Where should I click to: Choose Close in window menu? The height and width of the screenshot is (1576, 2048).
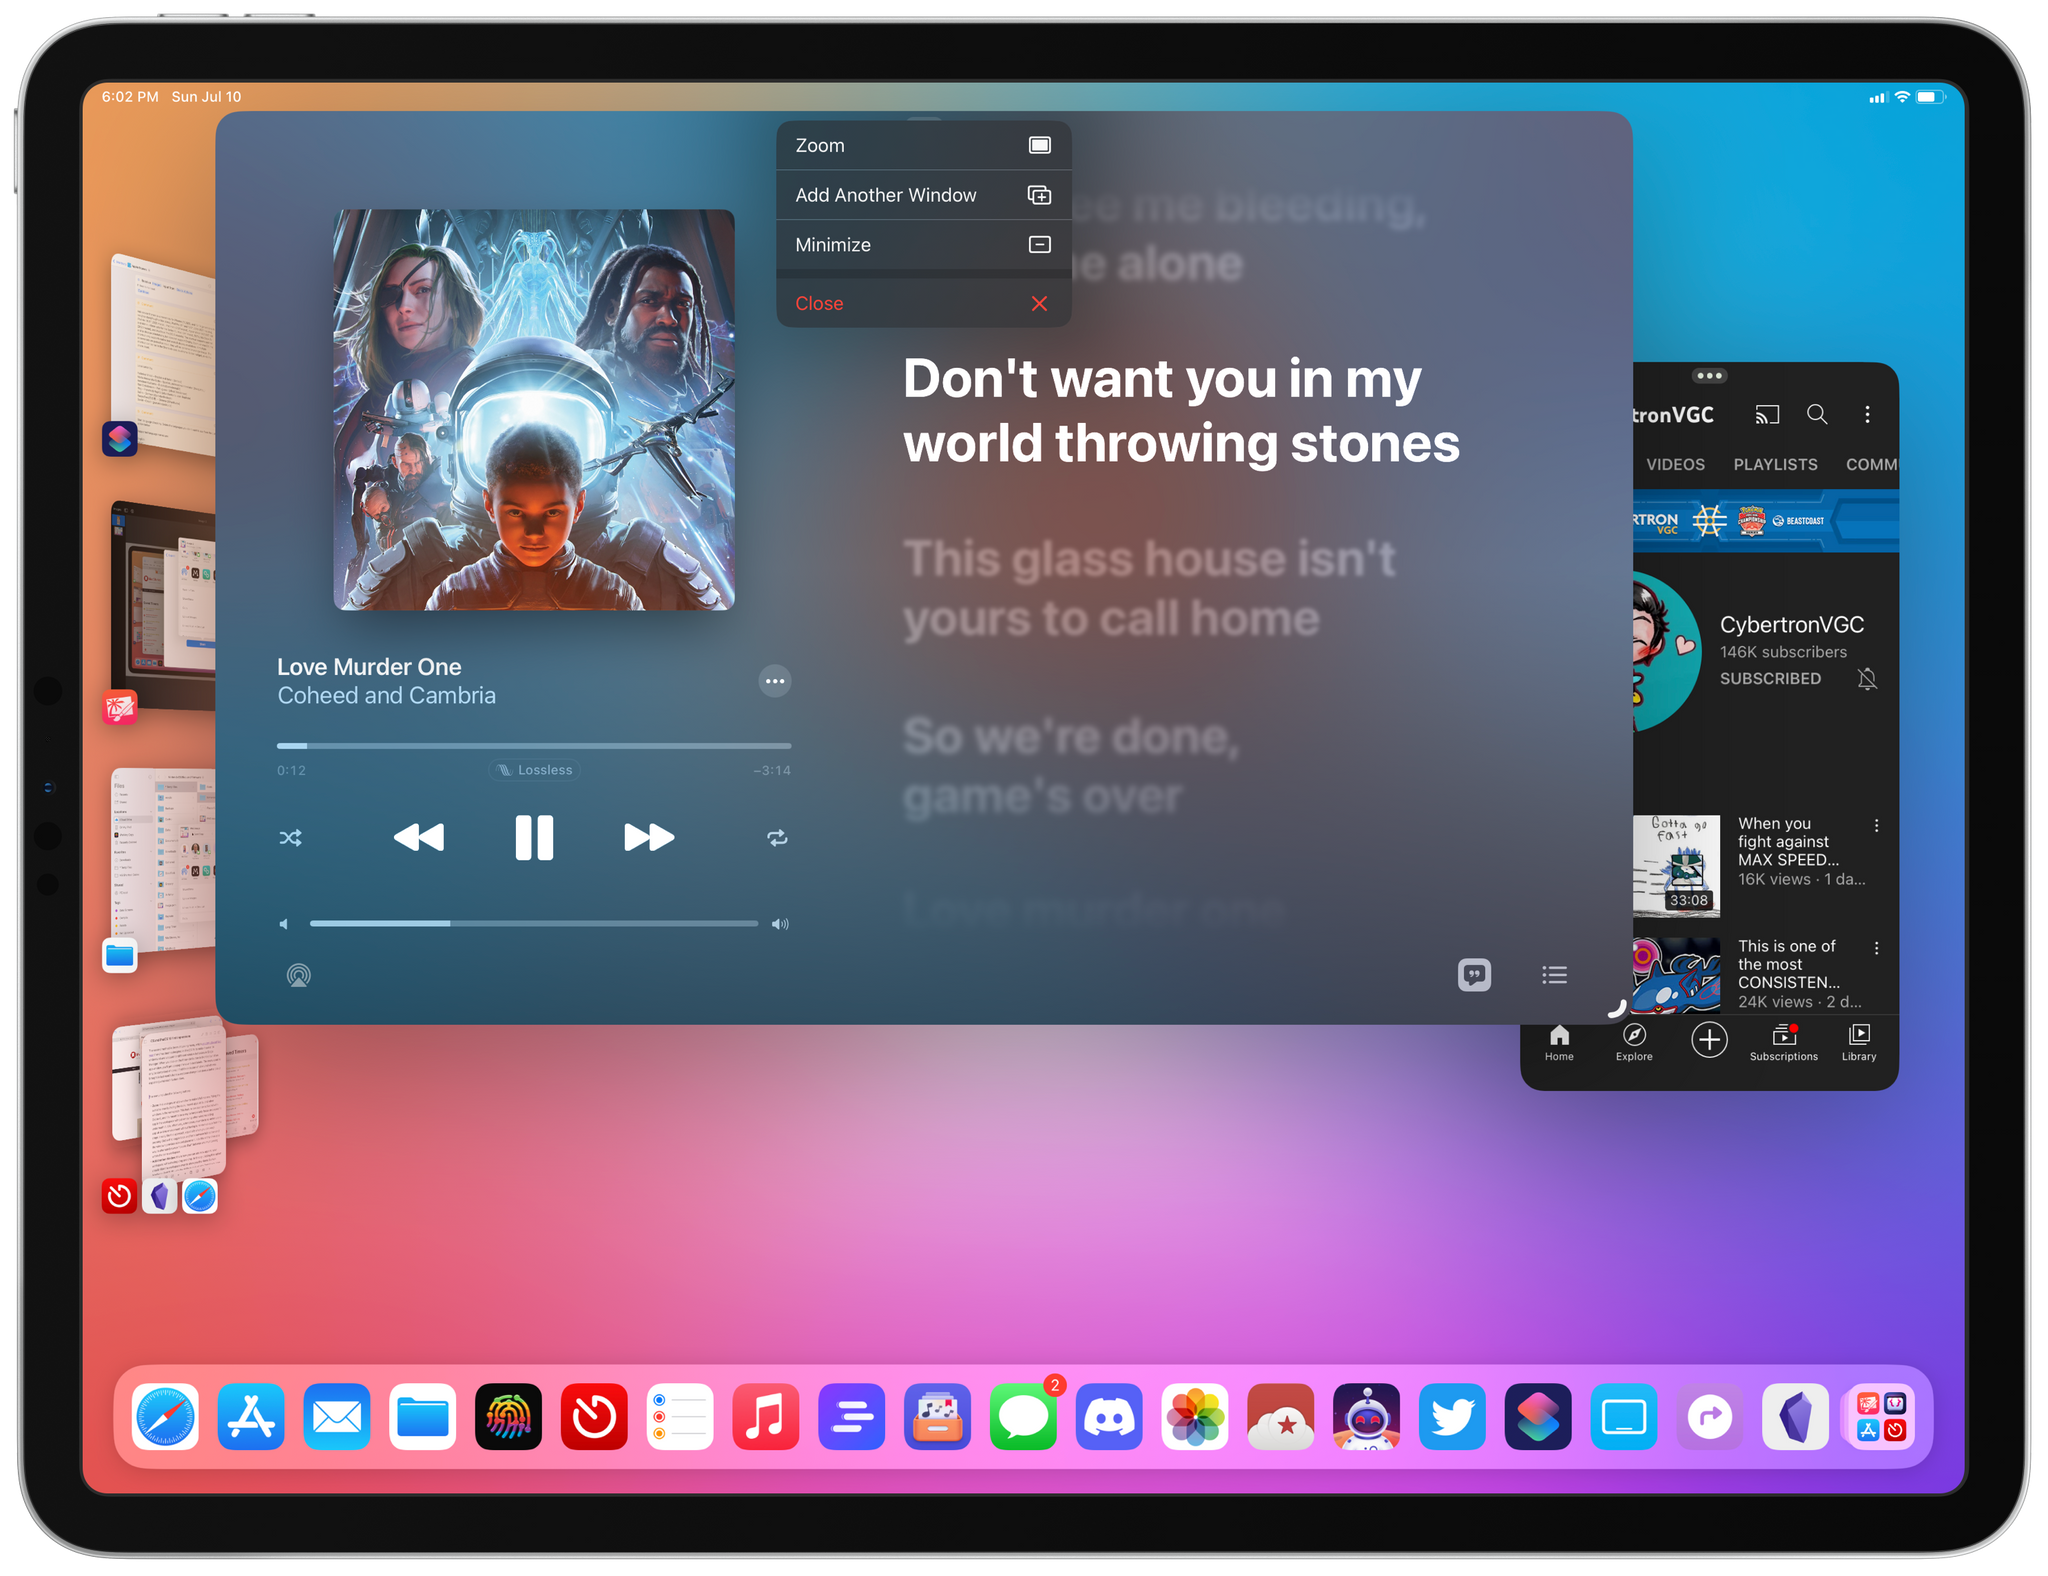(x=923, y=303)
